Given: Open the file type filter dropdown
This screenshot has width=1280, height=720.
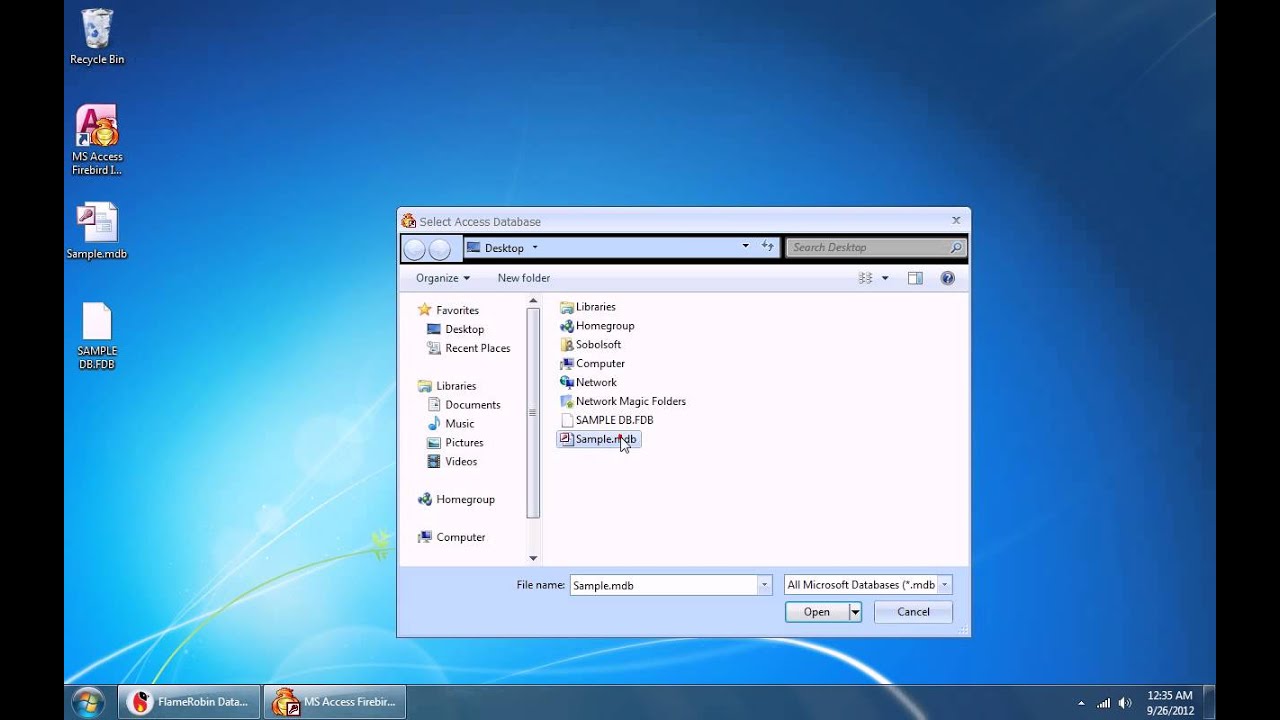Looking at the screenshot, I should click(x=868, y=585).
